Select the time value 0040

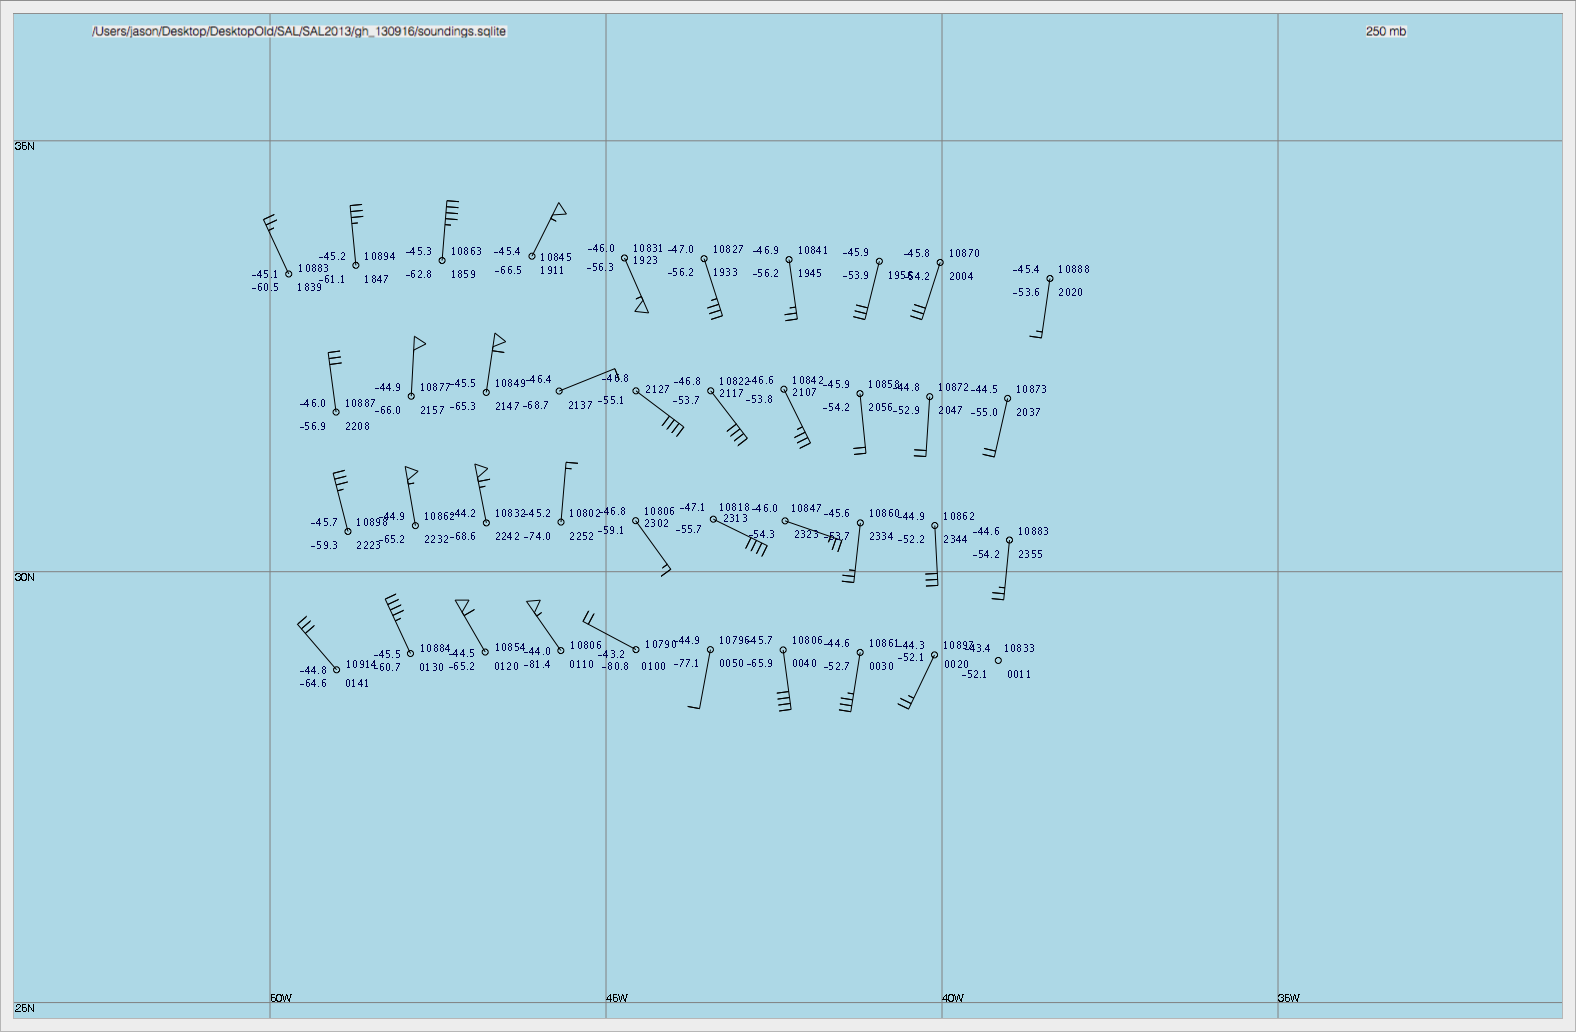(x=805, y=664)
